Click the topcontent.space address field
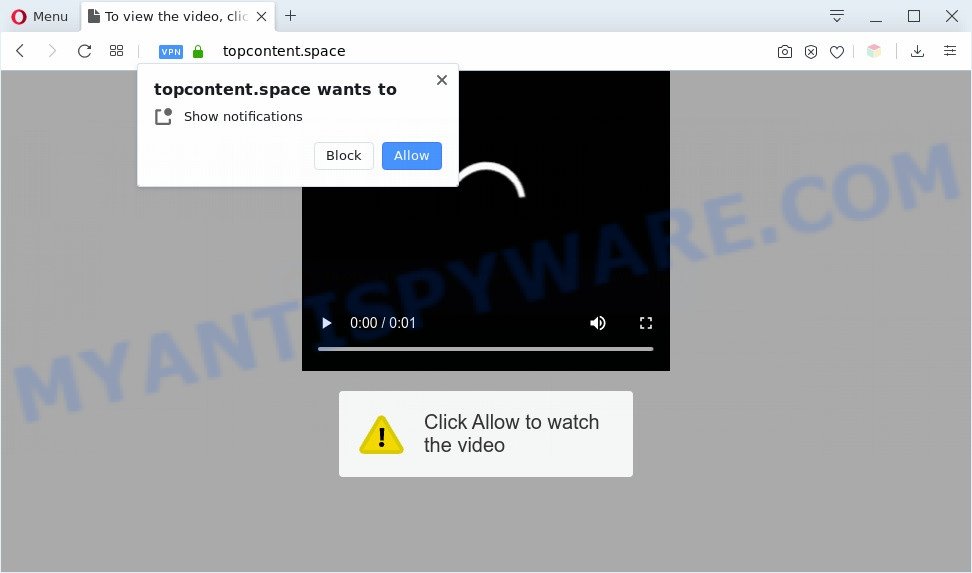The width and height of the screenshot is (972, 573). (x=284, y=51)
